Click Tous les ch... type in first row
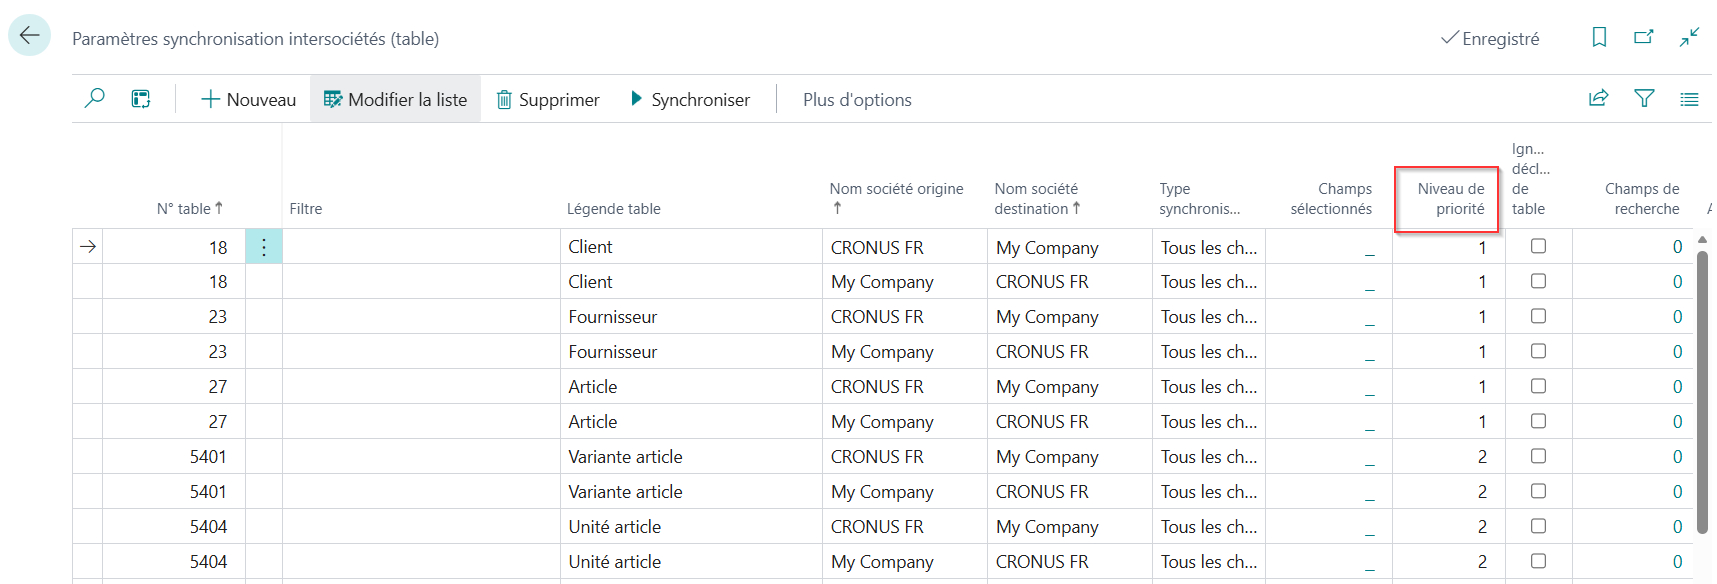The height and width of the screenshot is (584, 1717). point(1209,247)
